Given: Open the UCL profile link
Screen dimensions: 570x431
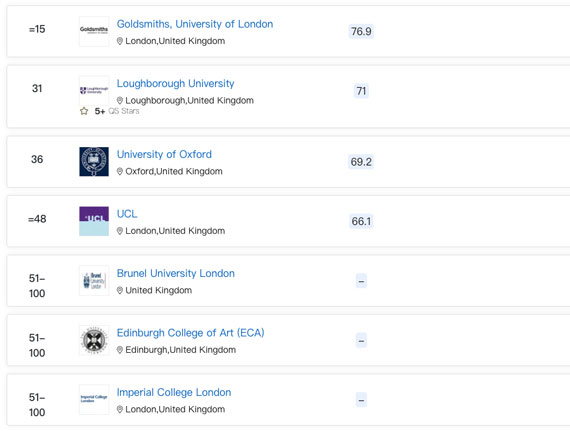Looking at the screenshot, I should point(127,214).
